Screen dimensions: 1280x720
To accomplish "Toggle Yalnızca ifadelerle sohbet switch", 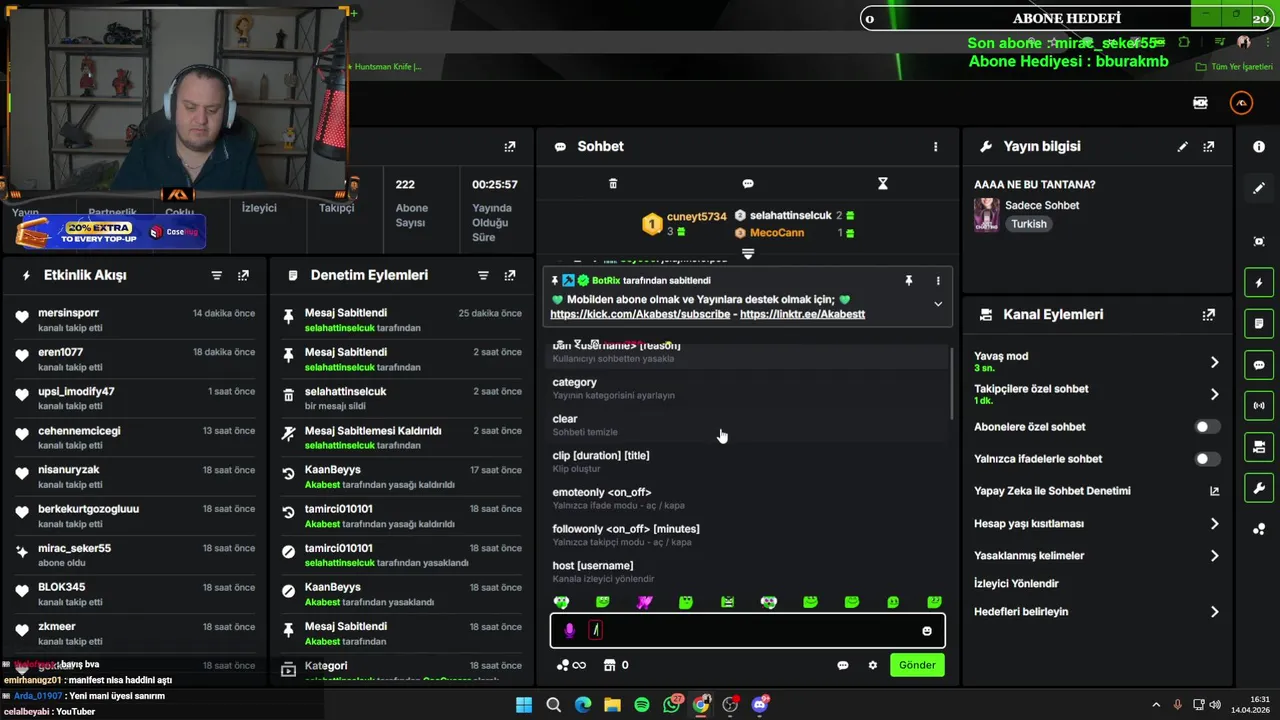I will pos(1208,459).
